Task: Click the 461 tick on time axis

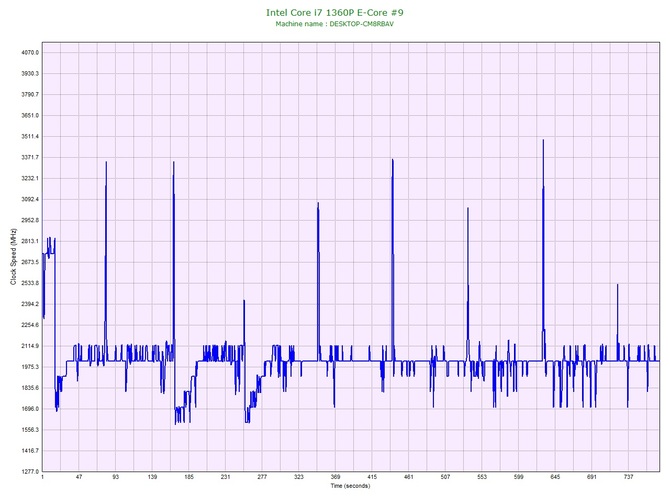Action: pos(408,477)
